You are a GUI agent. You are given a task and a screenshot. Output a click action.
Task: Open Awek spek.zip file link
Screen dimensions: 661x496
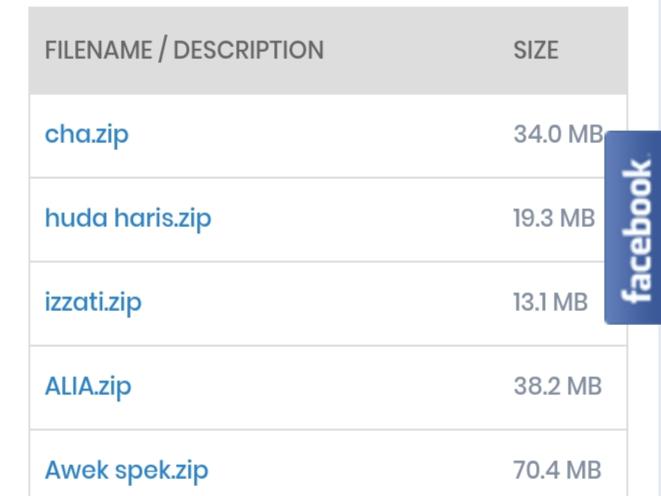(127, 470)
